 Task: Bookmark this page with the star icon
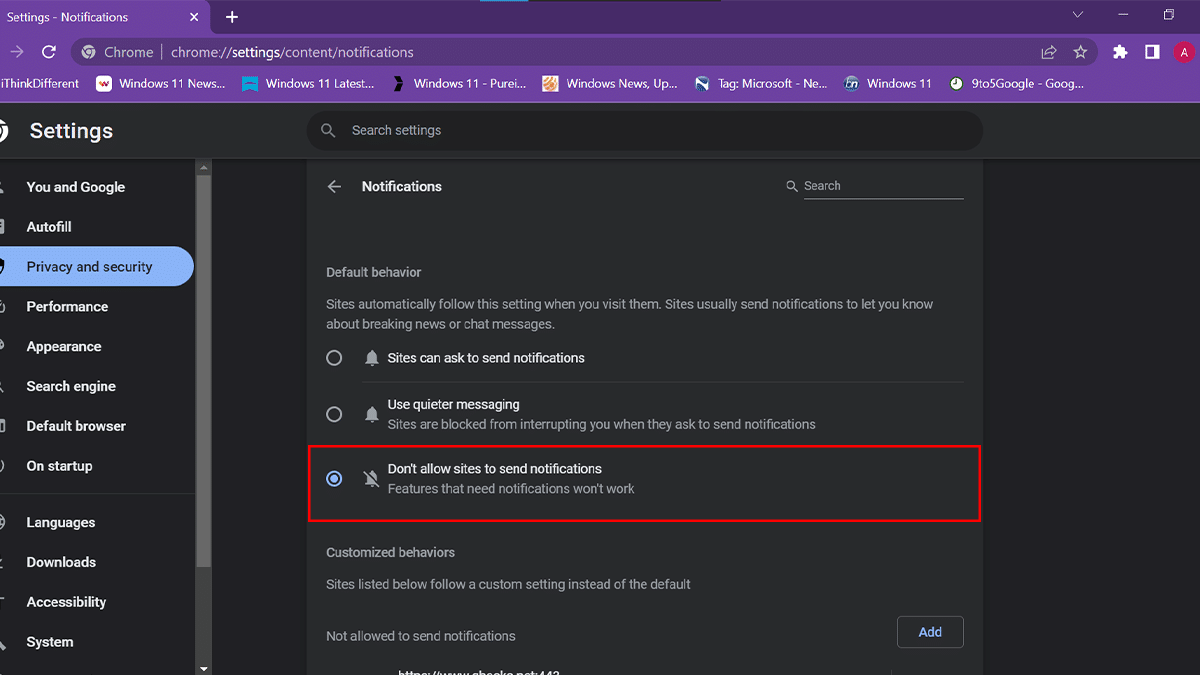pos(1080,52)
